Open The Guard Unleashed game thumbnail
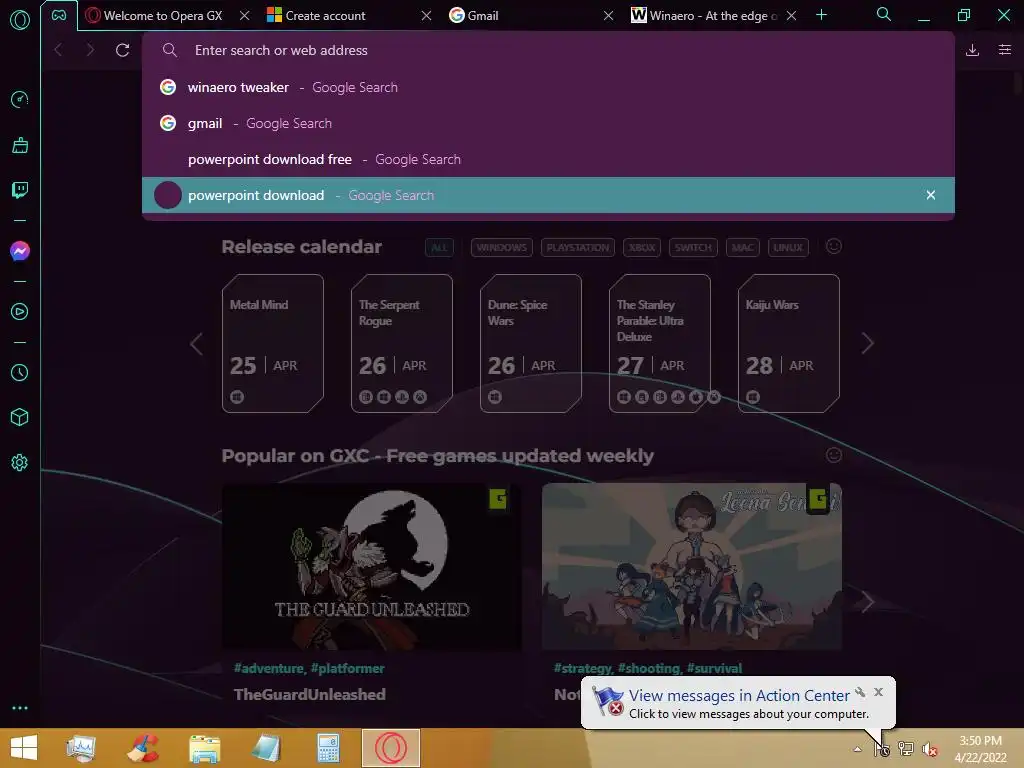This screenshot has height=768, width=1024. point(372,566)
